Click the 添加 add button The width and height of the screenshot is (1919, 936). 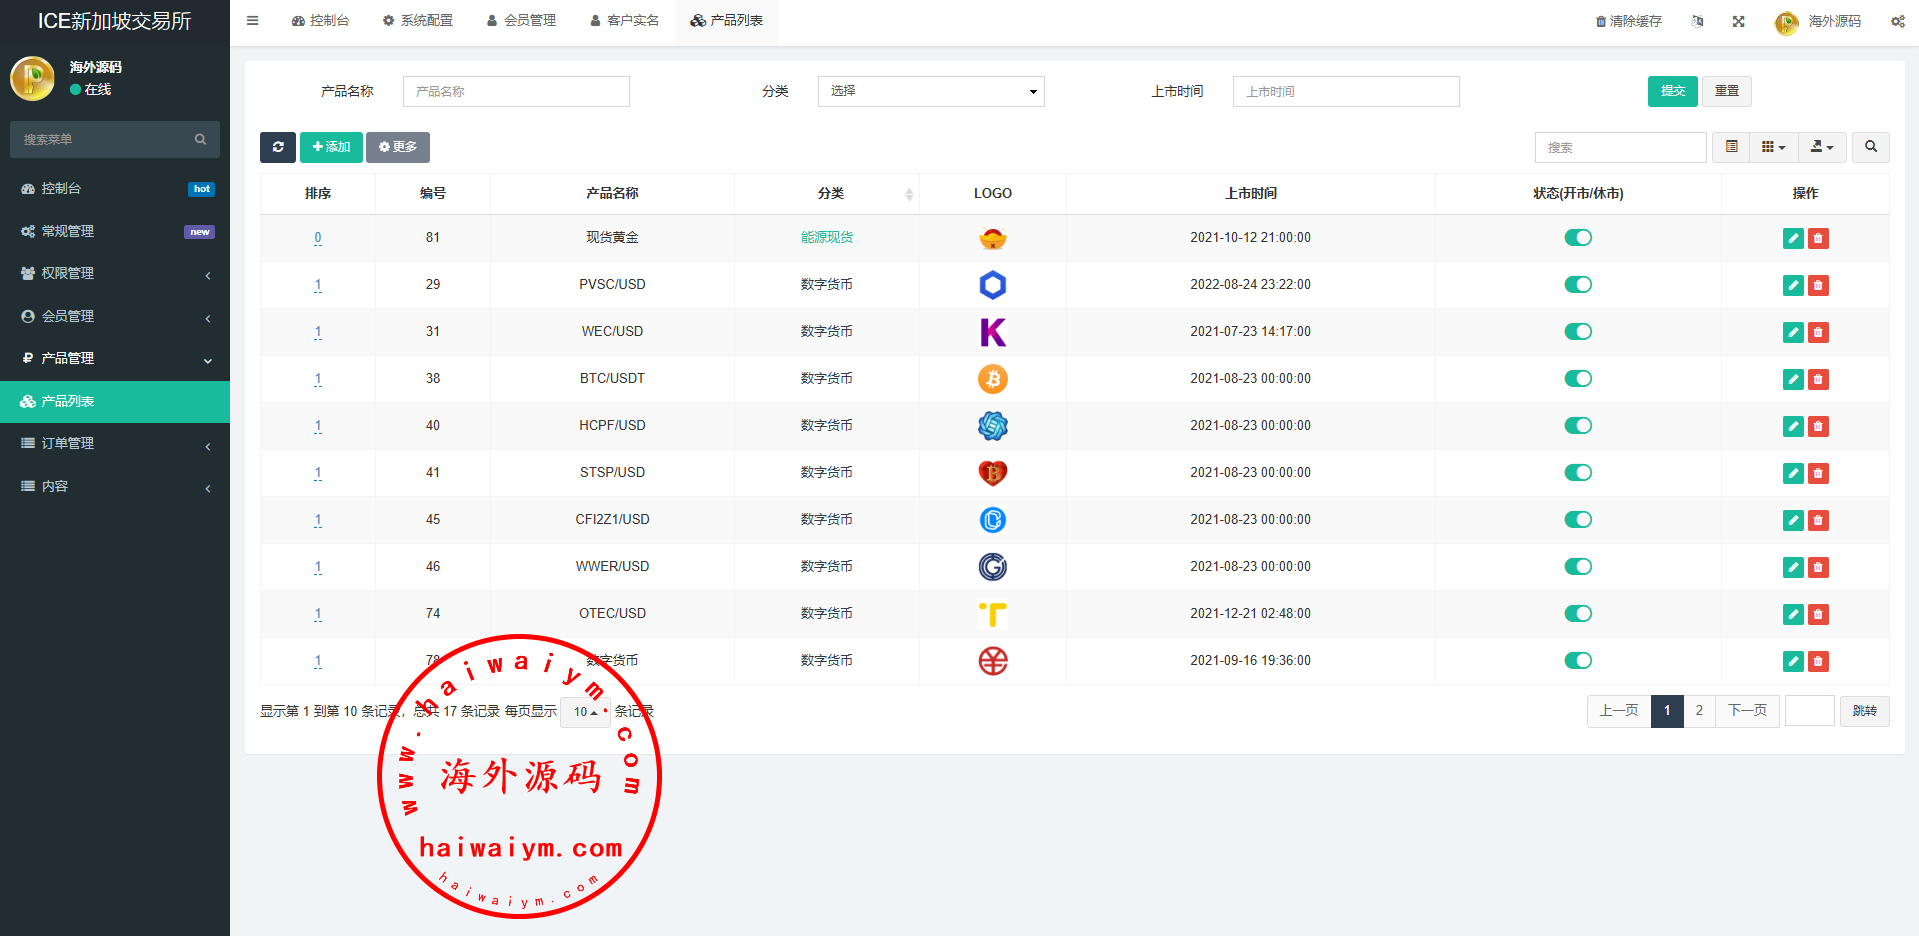331,147
